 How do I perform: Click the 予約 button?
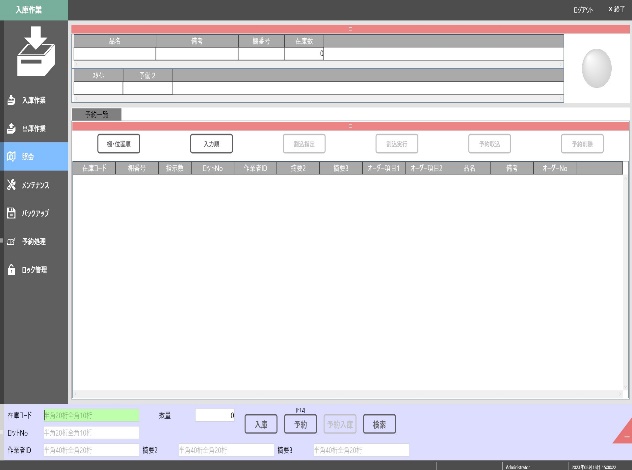[x=300, y=424]
